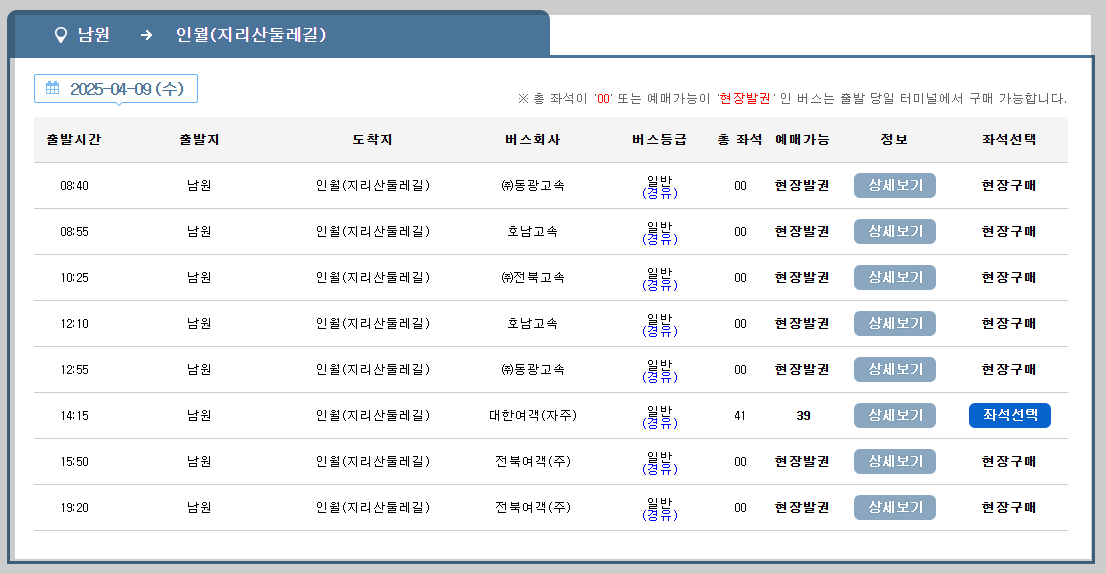Screen dimensions: 1106x574
Task: Click the 12:10 departure time
Action: coord(74,323)
